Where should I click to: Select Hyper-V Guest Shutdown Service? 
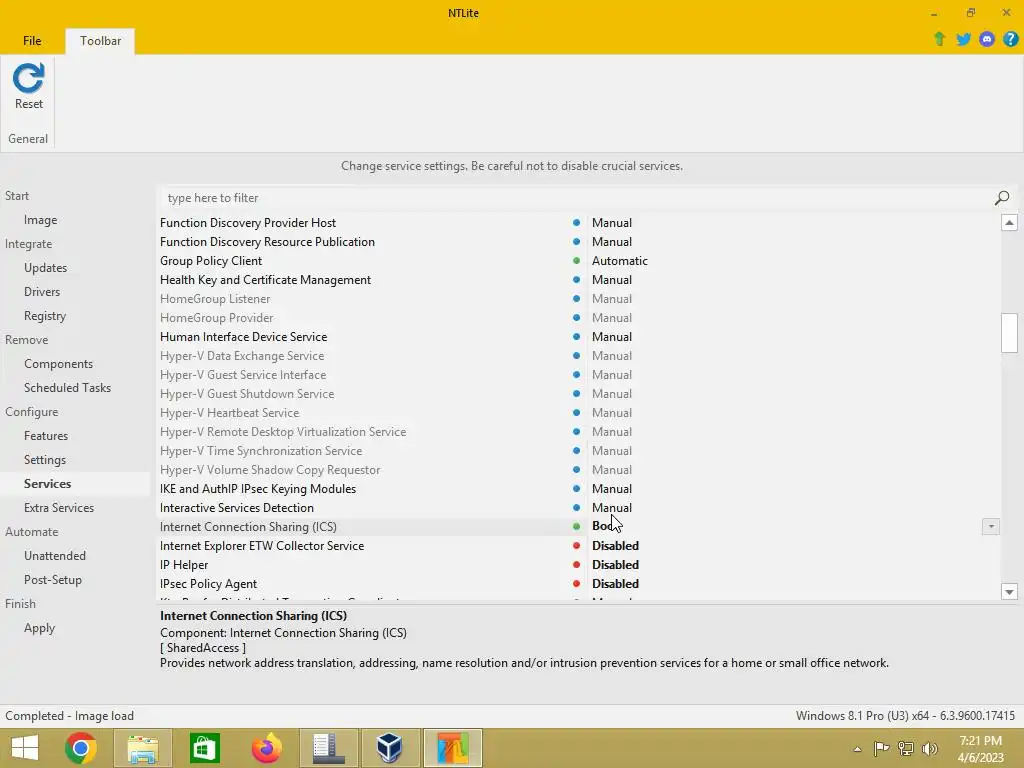click(x=247, y=394)
